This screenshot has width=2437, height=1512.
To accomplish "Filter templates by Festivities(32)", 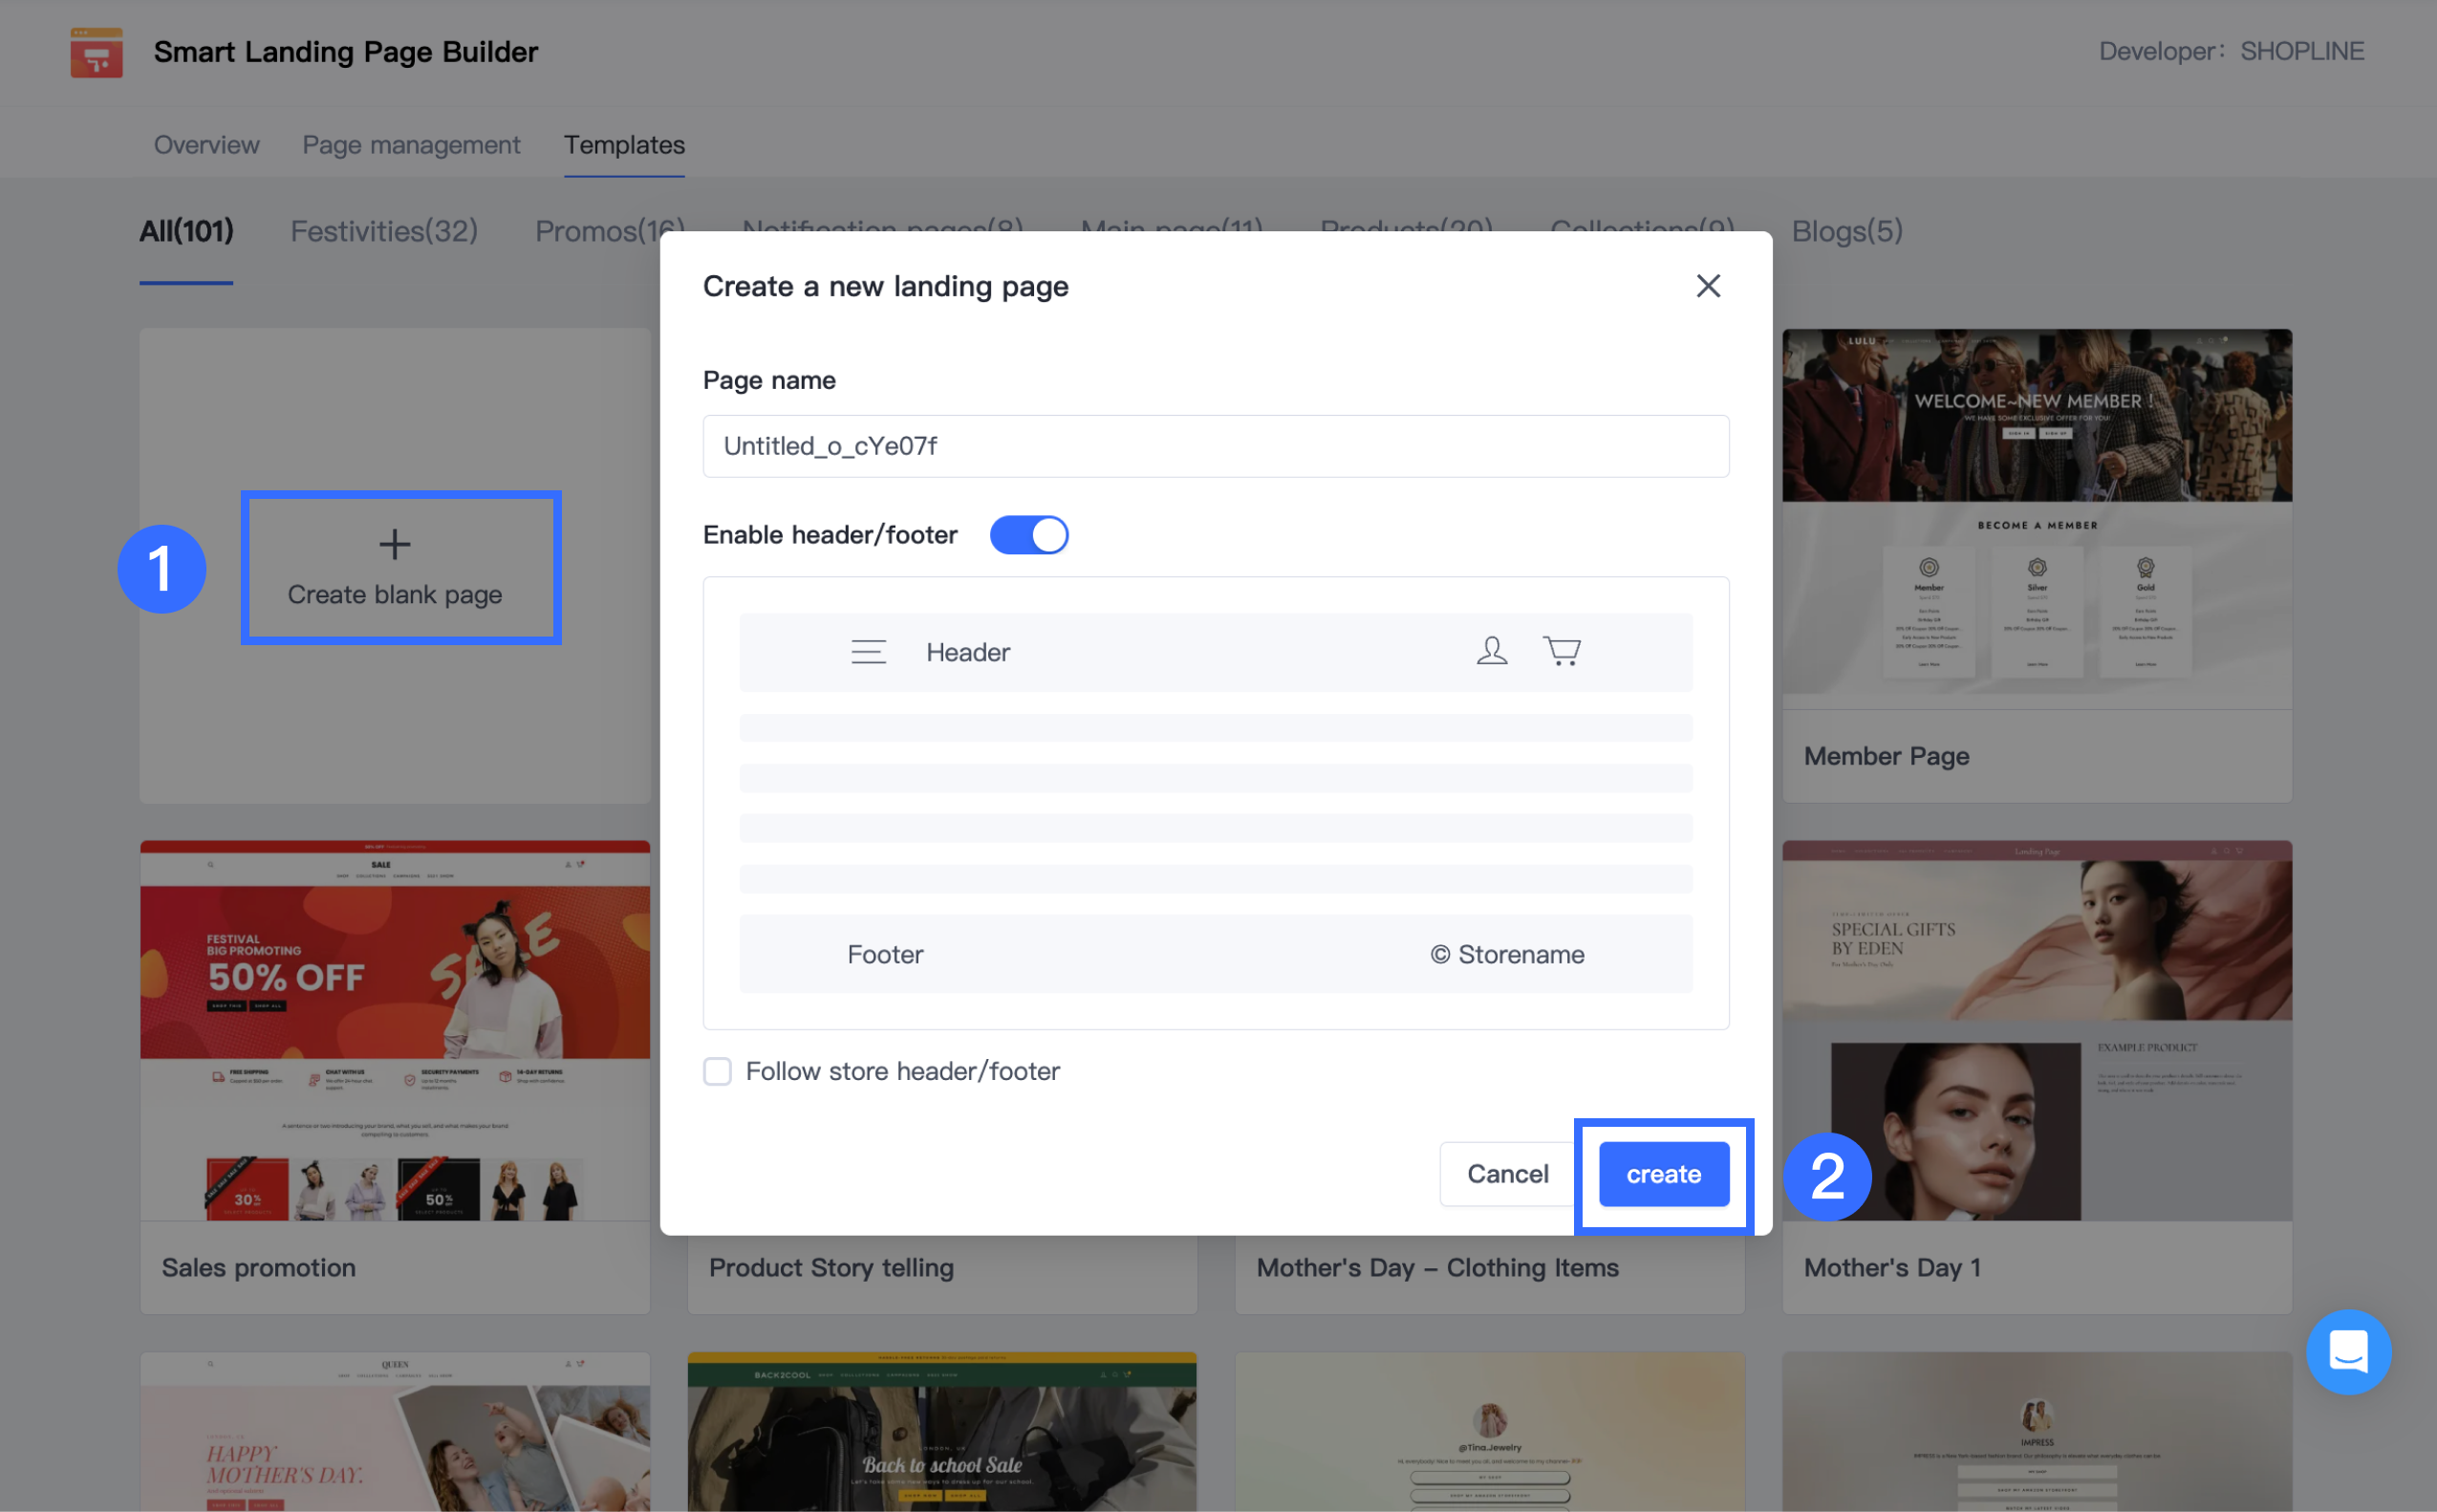I will click(x=384, y=231).
